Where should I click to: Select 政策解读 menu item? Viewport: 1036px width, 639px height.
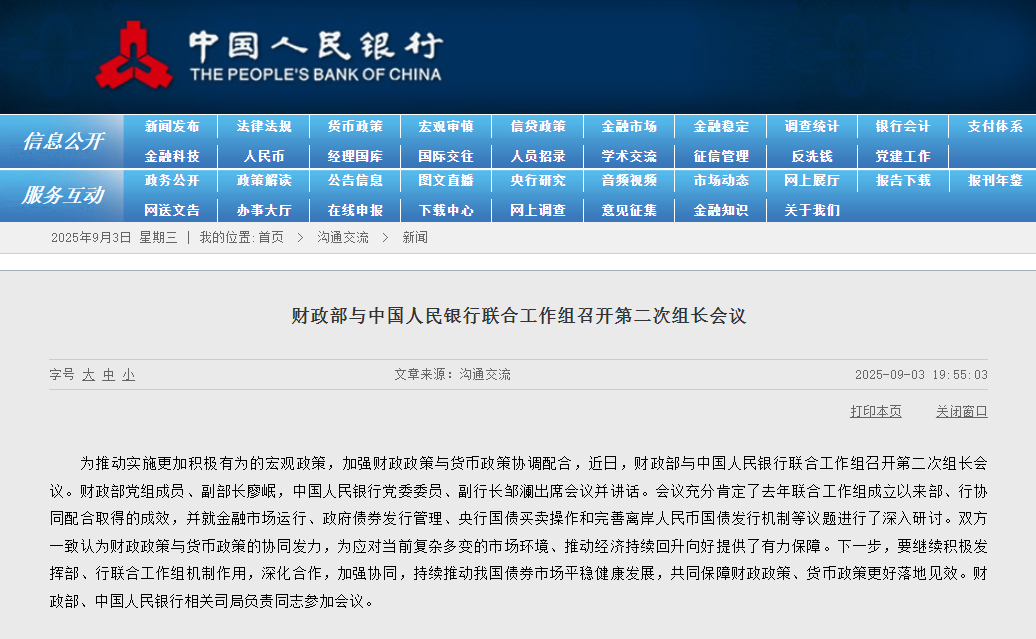(x=264, y=180)
